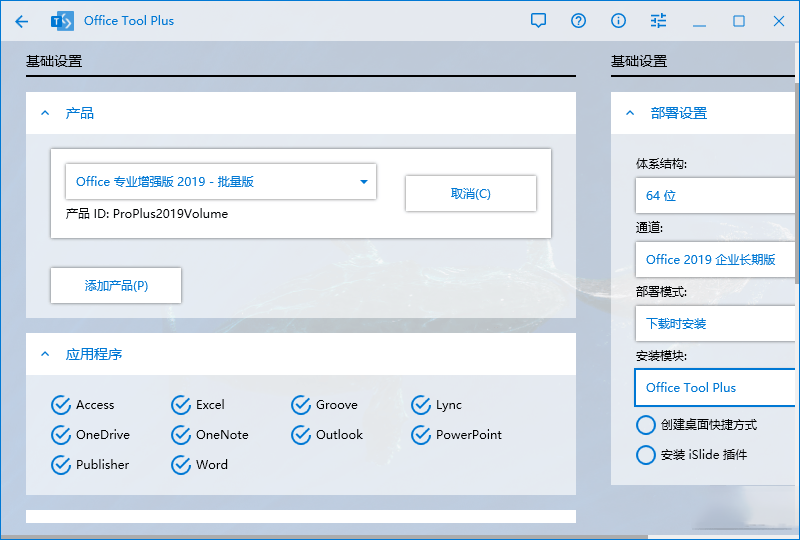Open the 部署模式 下载时安装 dropdown
Screen dimensions: 800x540
click(x=715, y=324)
